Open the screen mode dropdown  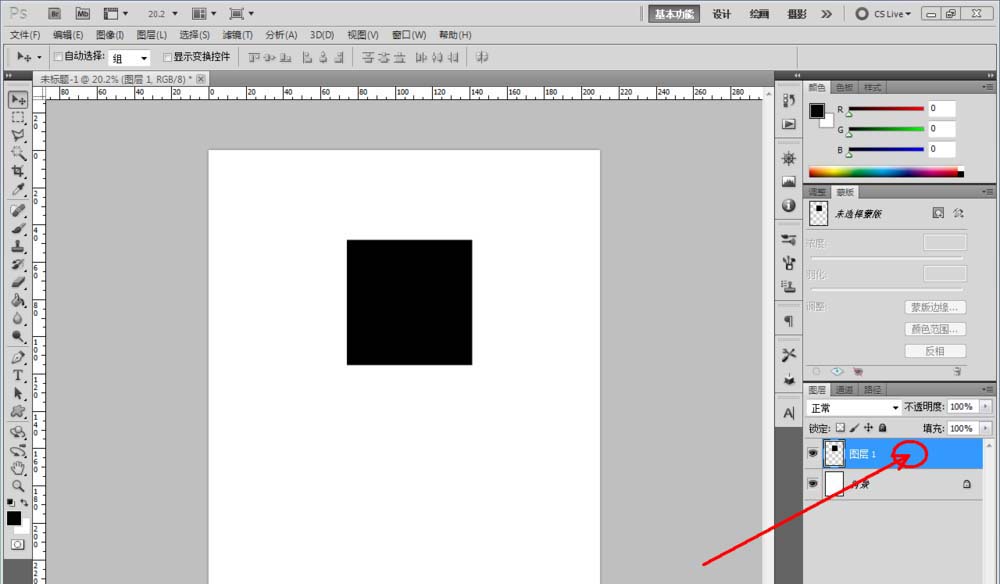[x=242, y=13]
